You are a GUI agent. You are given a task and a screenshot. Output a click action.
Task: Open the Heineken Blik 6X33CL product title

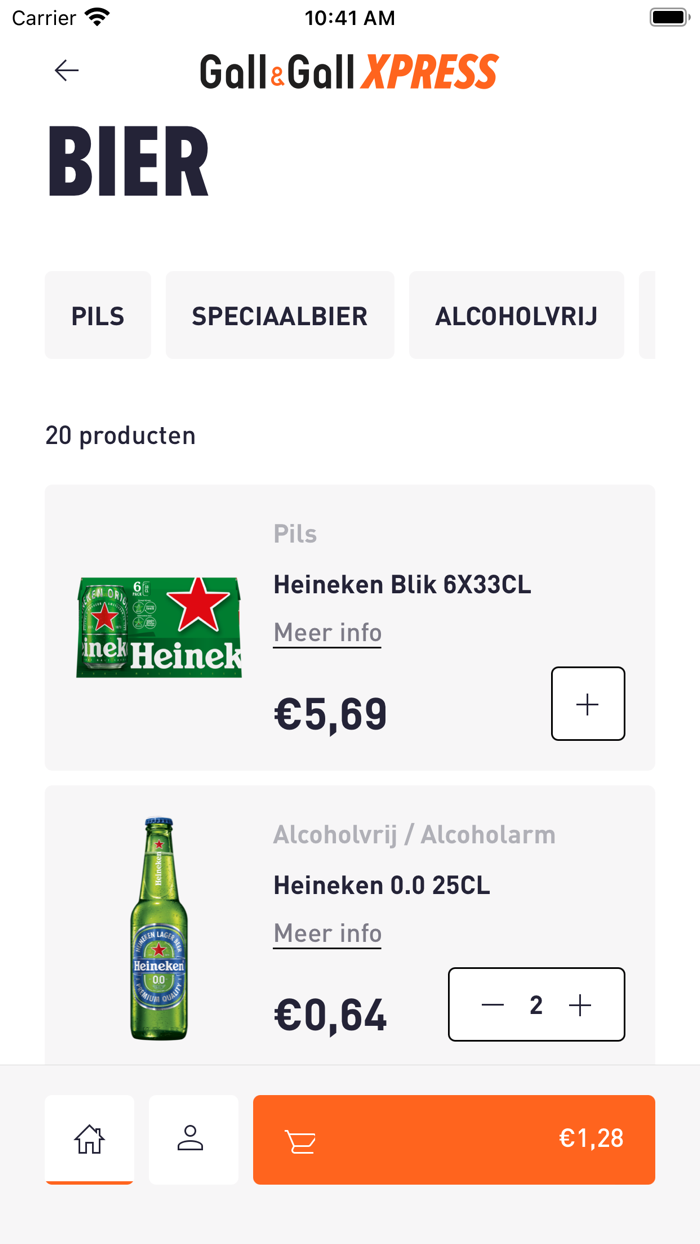pyautogui.click(x=402, y=585)
